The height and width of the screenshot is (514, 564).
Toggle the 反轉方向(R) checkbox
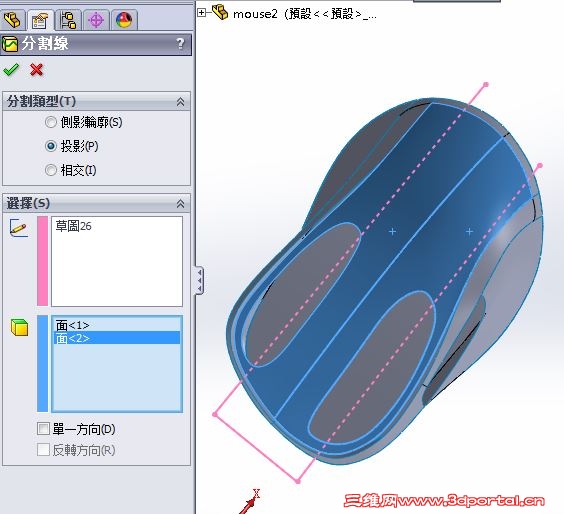coord(44,449)
